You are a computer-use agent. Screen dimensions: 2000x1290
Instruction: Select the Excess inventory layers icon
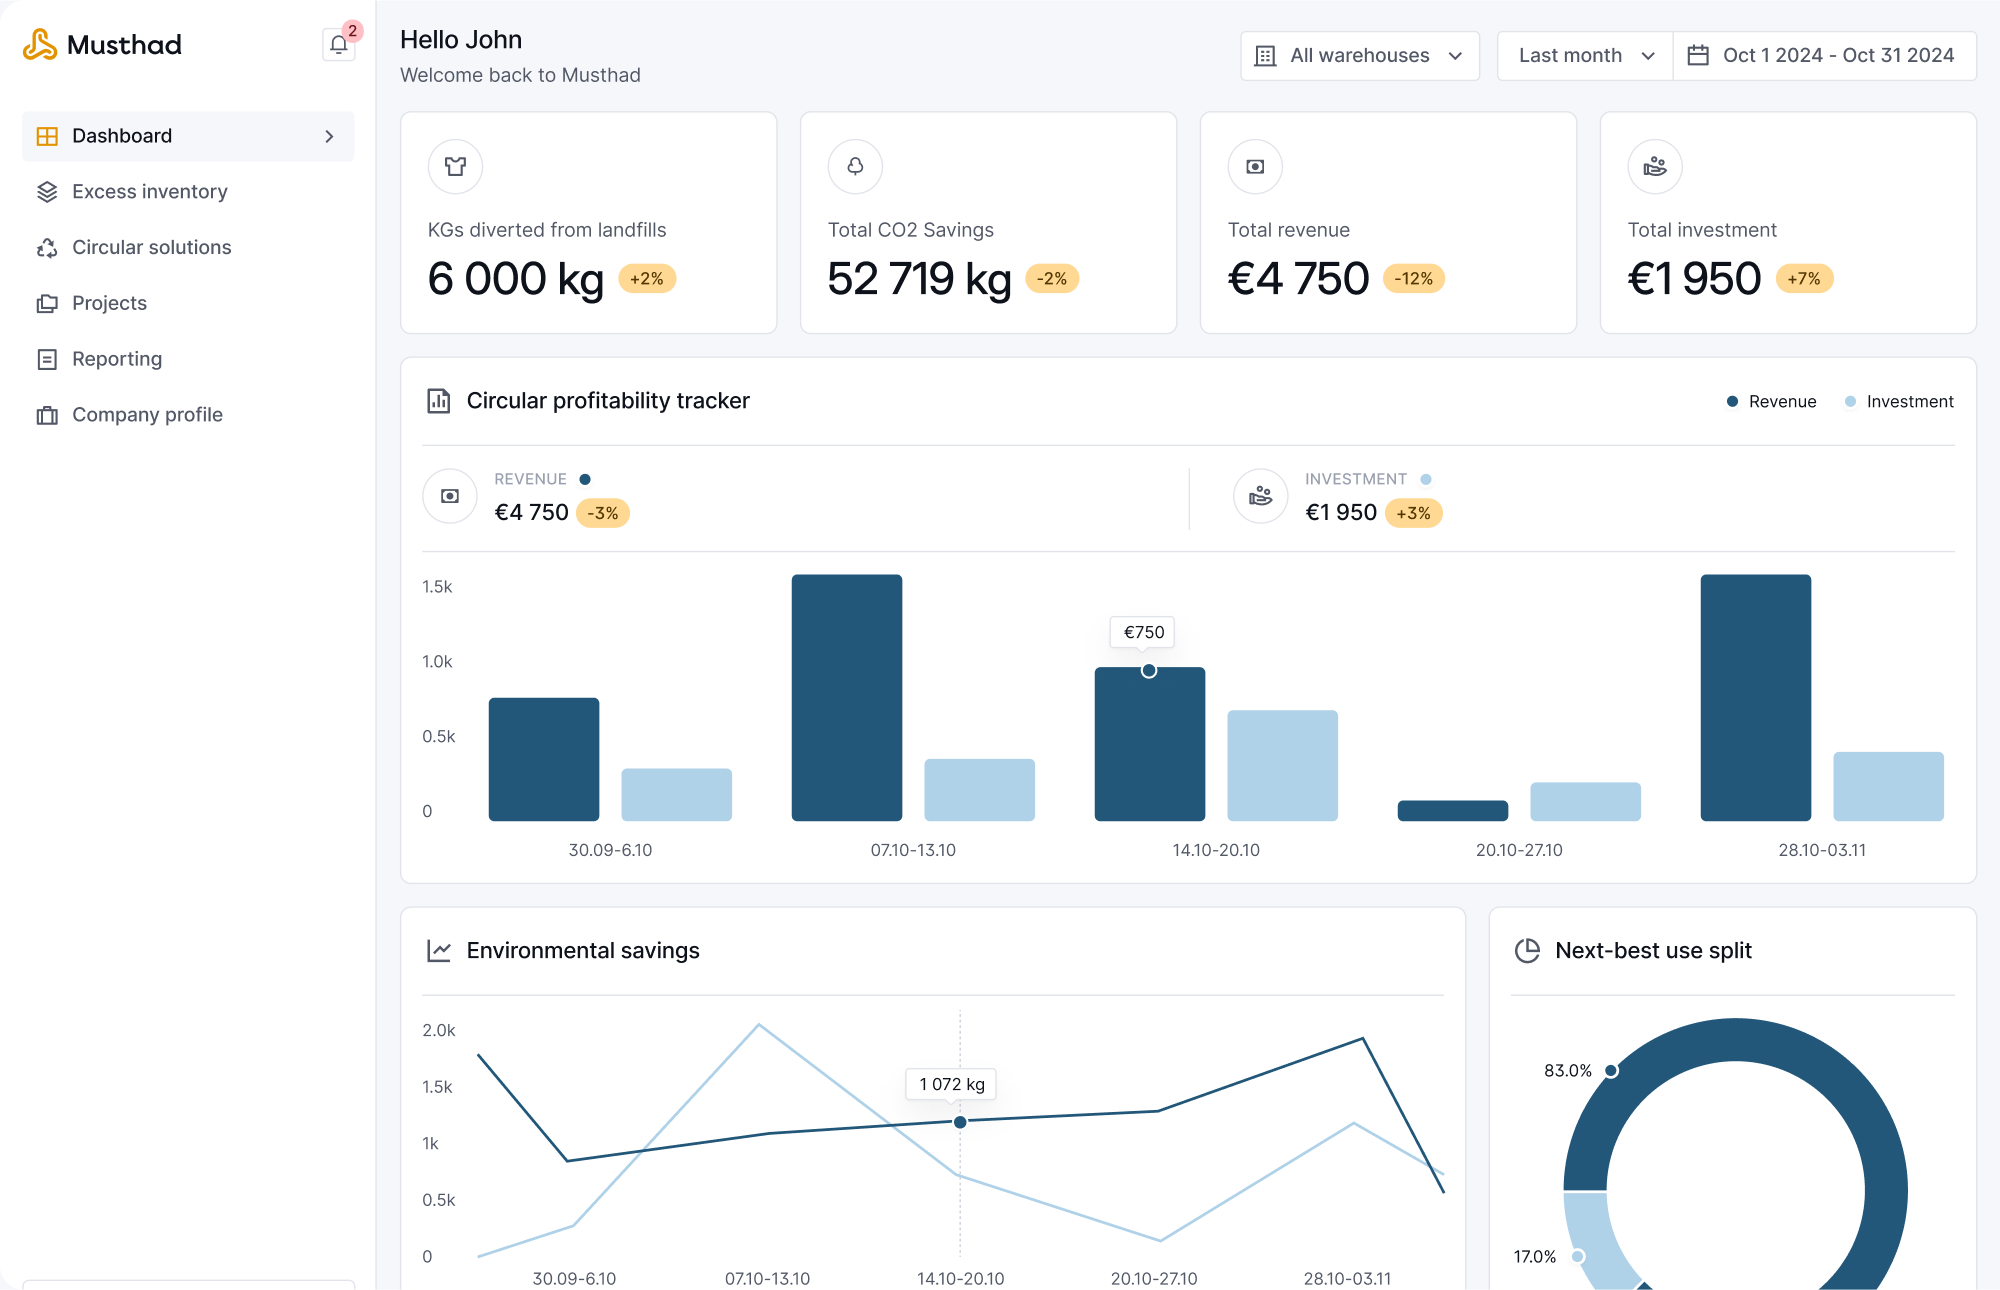coord(47,191)
